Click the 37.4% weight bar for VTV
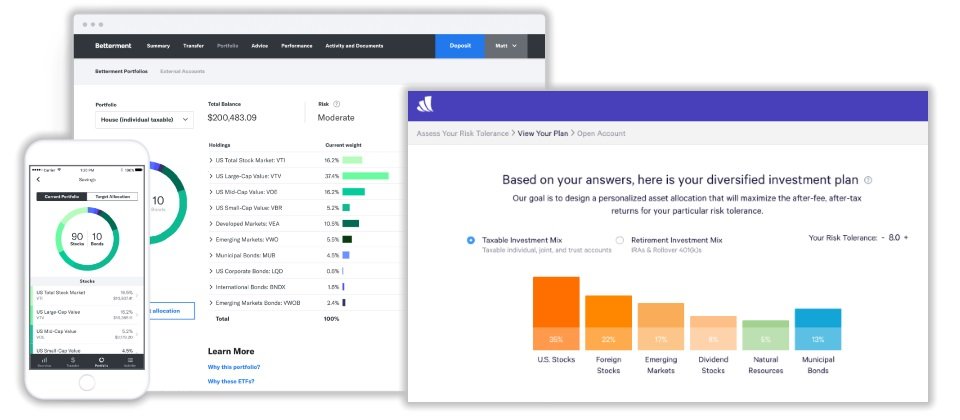Image resolution: width=960 pixels, height=420 pixels. pos(366,176)
